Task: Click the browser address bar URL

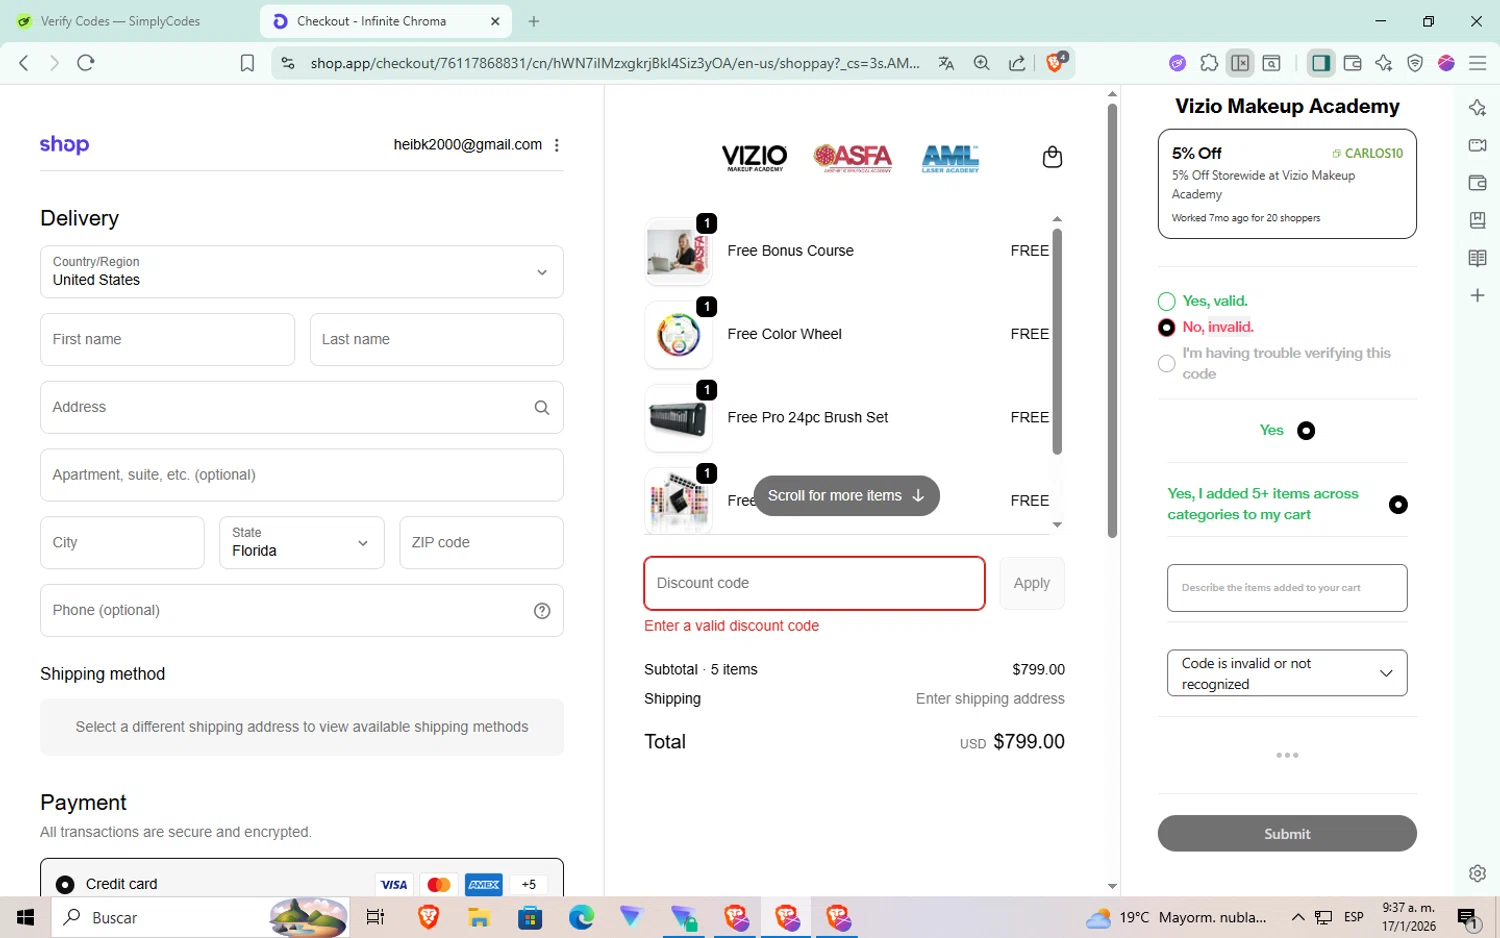Action: point(615,63)
